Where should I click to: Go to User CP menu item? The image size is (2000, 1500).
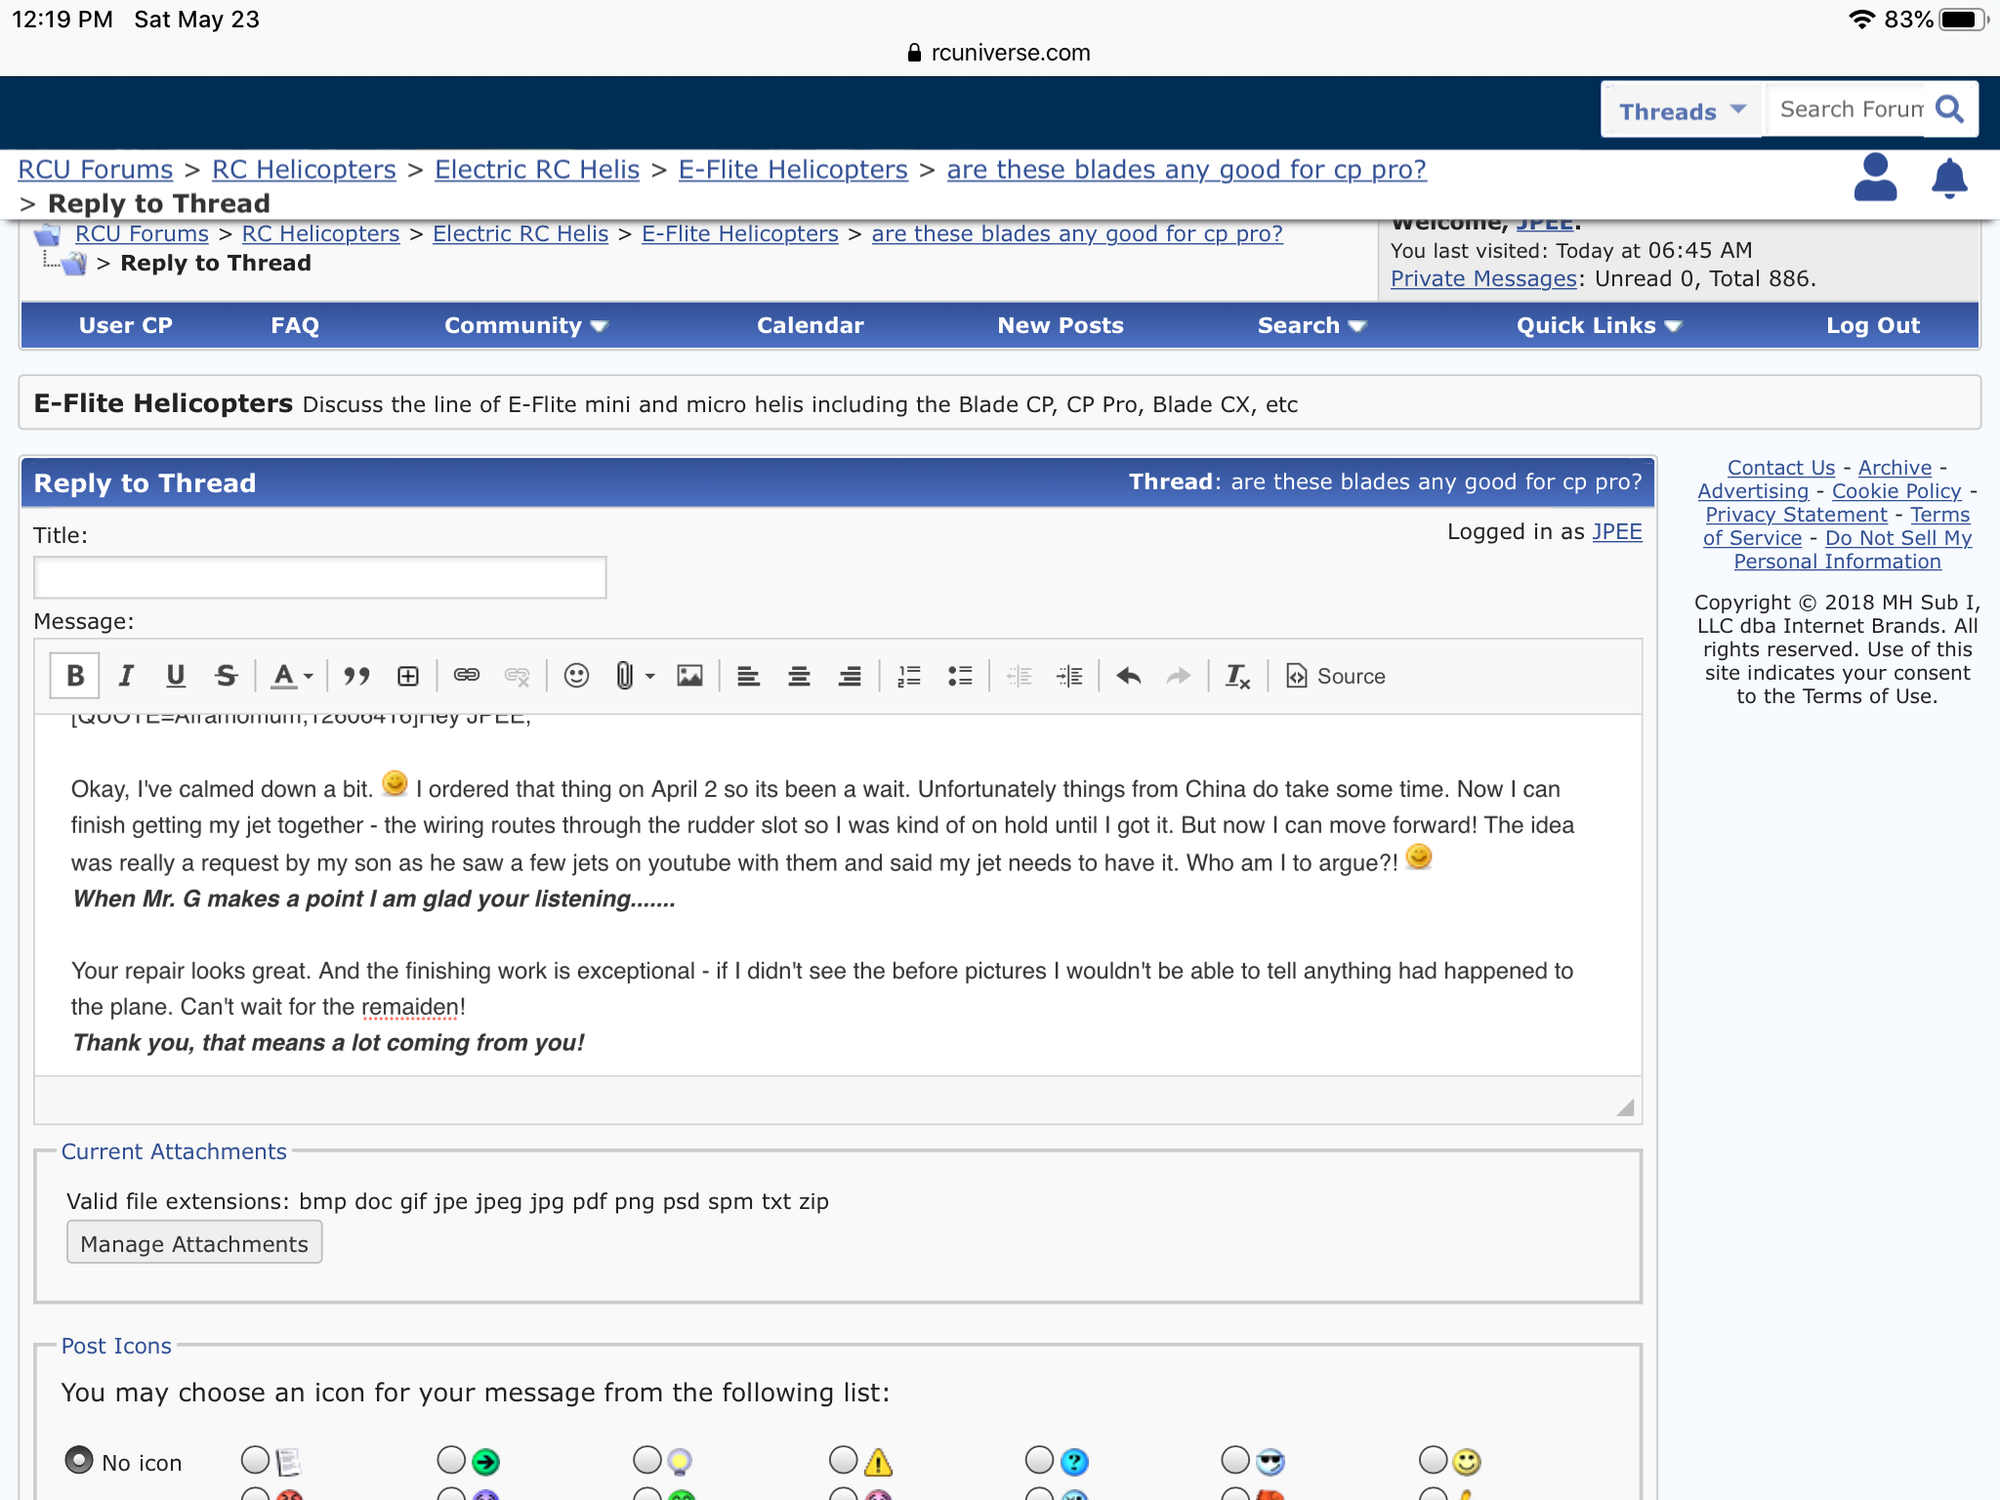pos(126,326)
